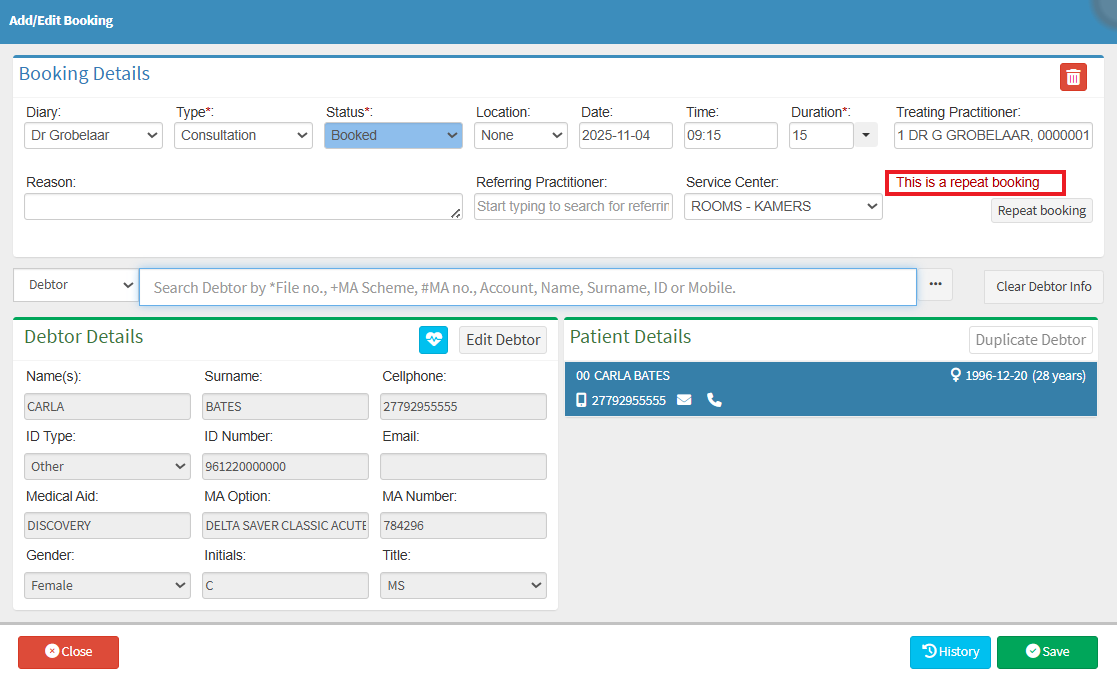Click the heartbeat medical icon in Debtor Details
1117x677 pixels.
pyautogui.click(x=433, y=340)
